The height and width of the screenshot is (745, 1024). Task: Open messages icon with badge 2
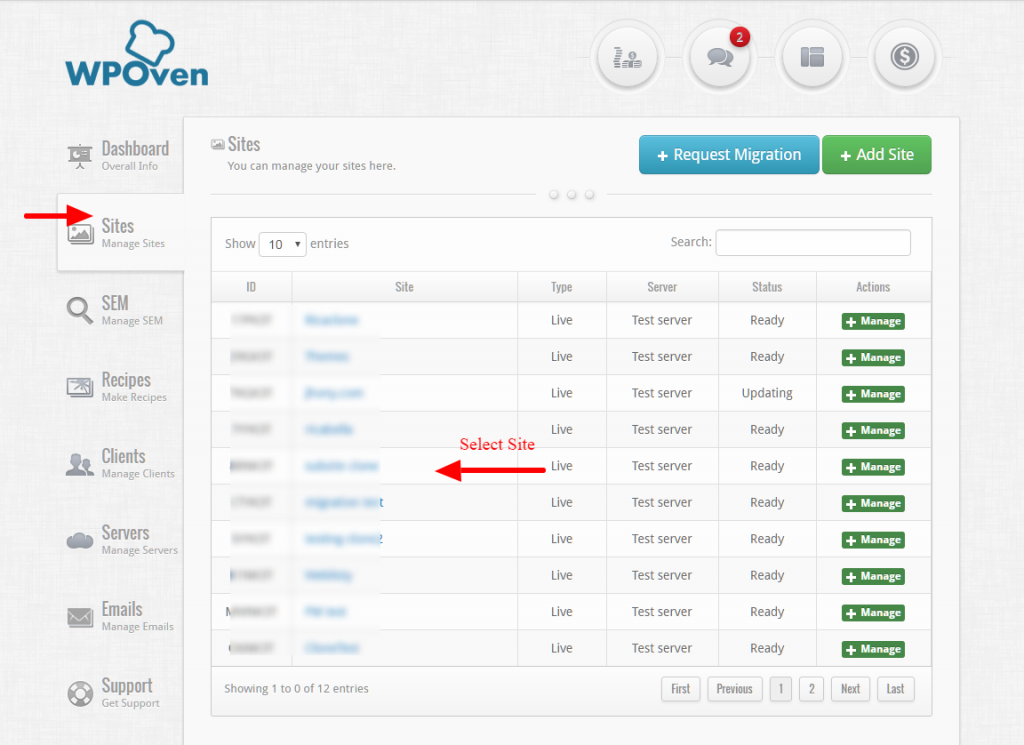[720, 57]
